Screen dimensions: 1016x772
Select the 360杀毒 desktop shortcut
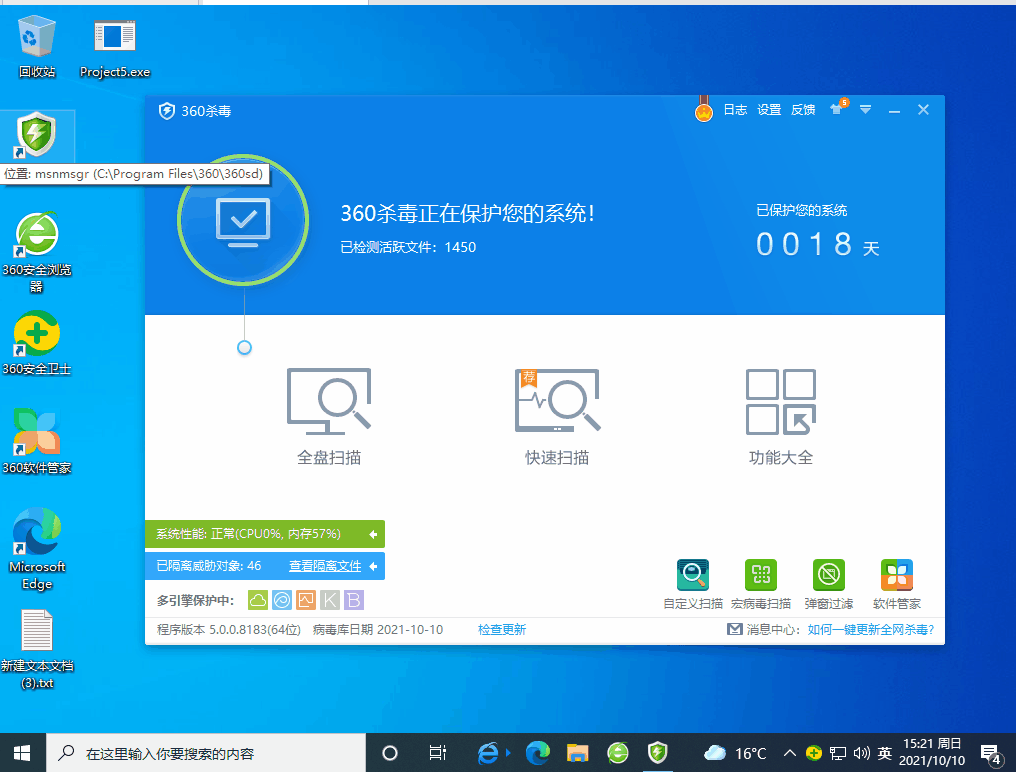pos(37,135)
